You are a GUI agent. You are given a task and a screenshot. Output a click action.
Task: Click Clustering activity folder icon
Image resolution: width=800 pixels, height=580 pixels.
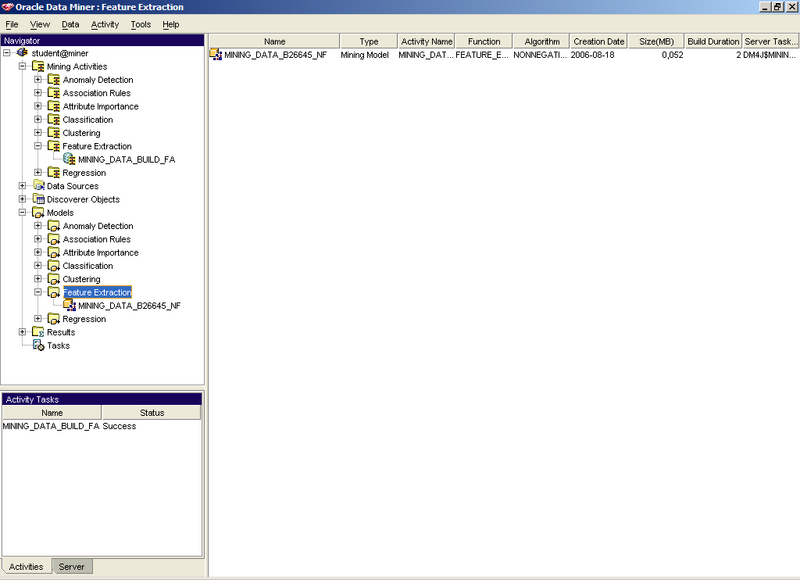point(54,133)
